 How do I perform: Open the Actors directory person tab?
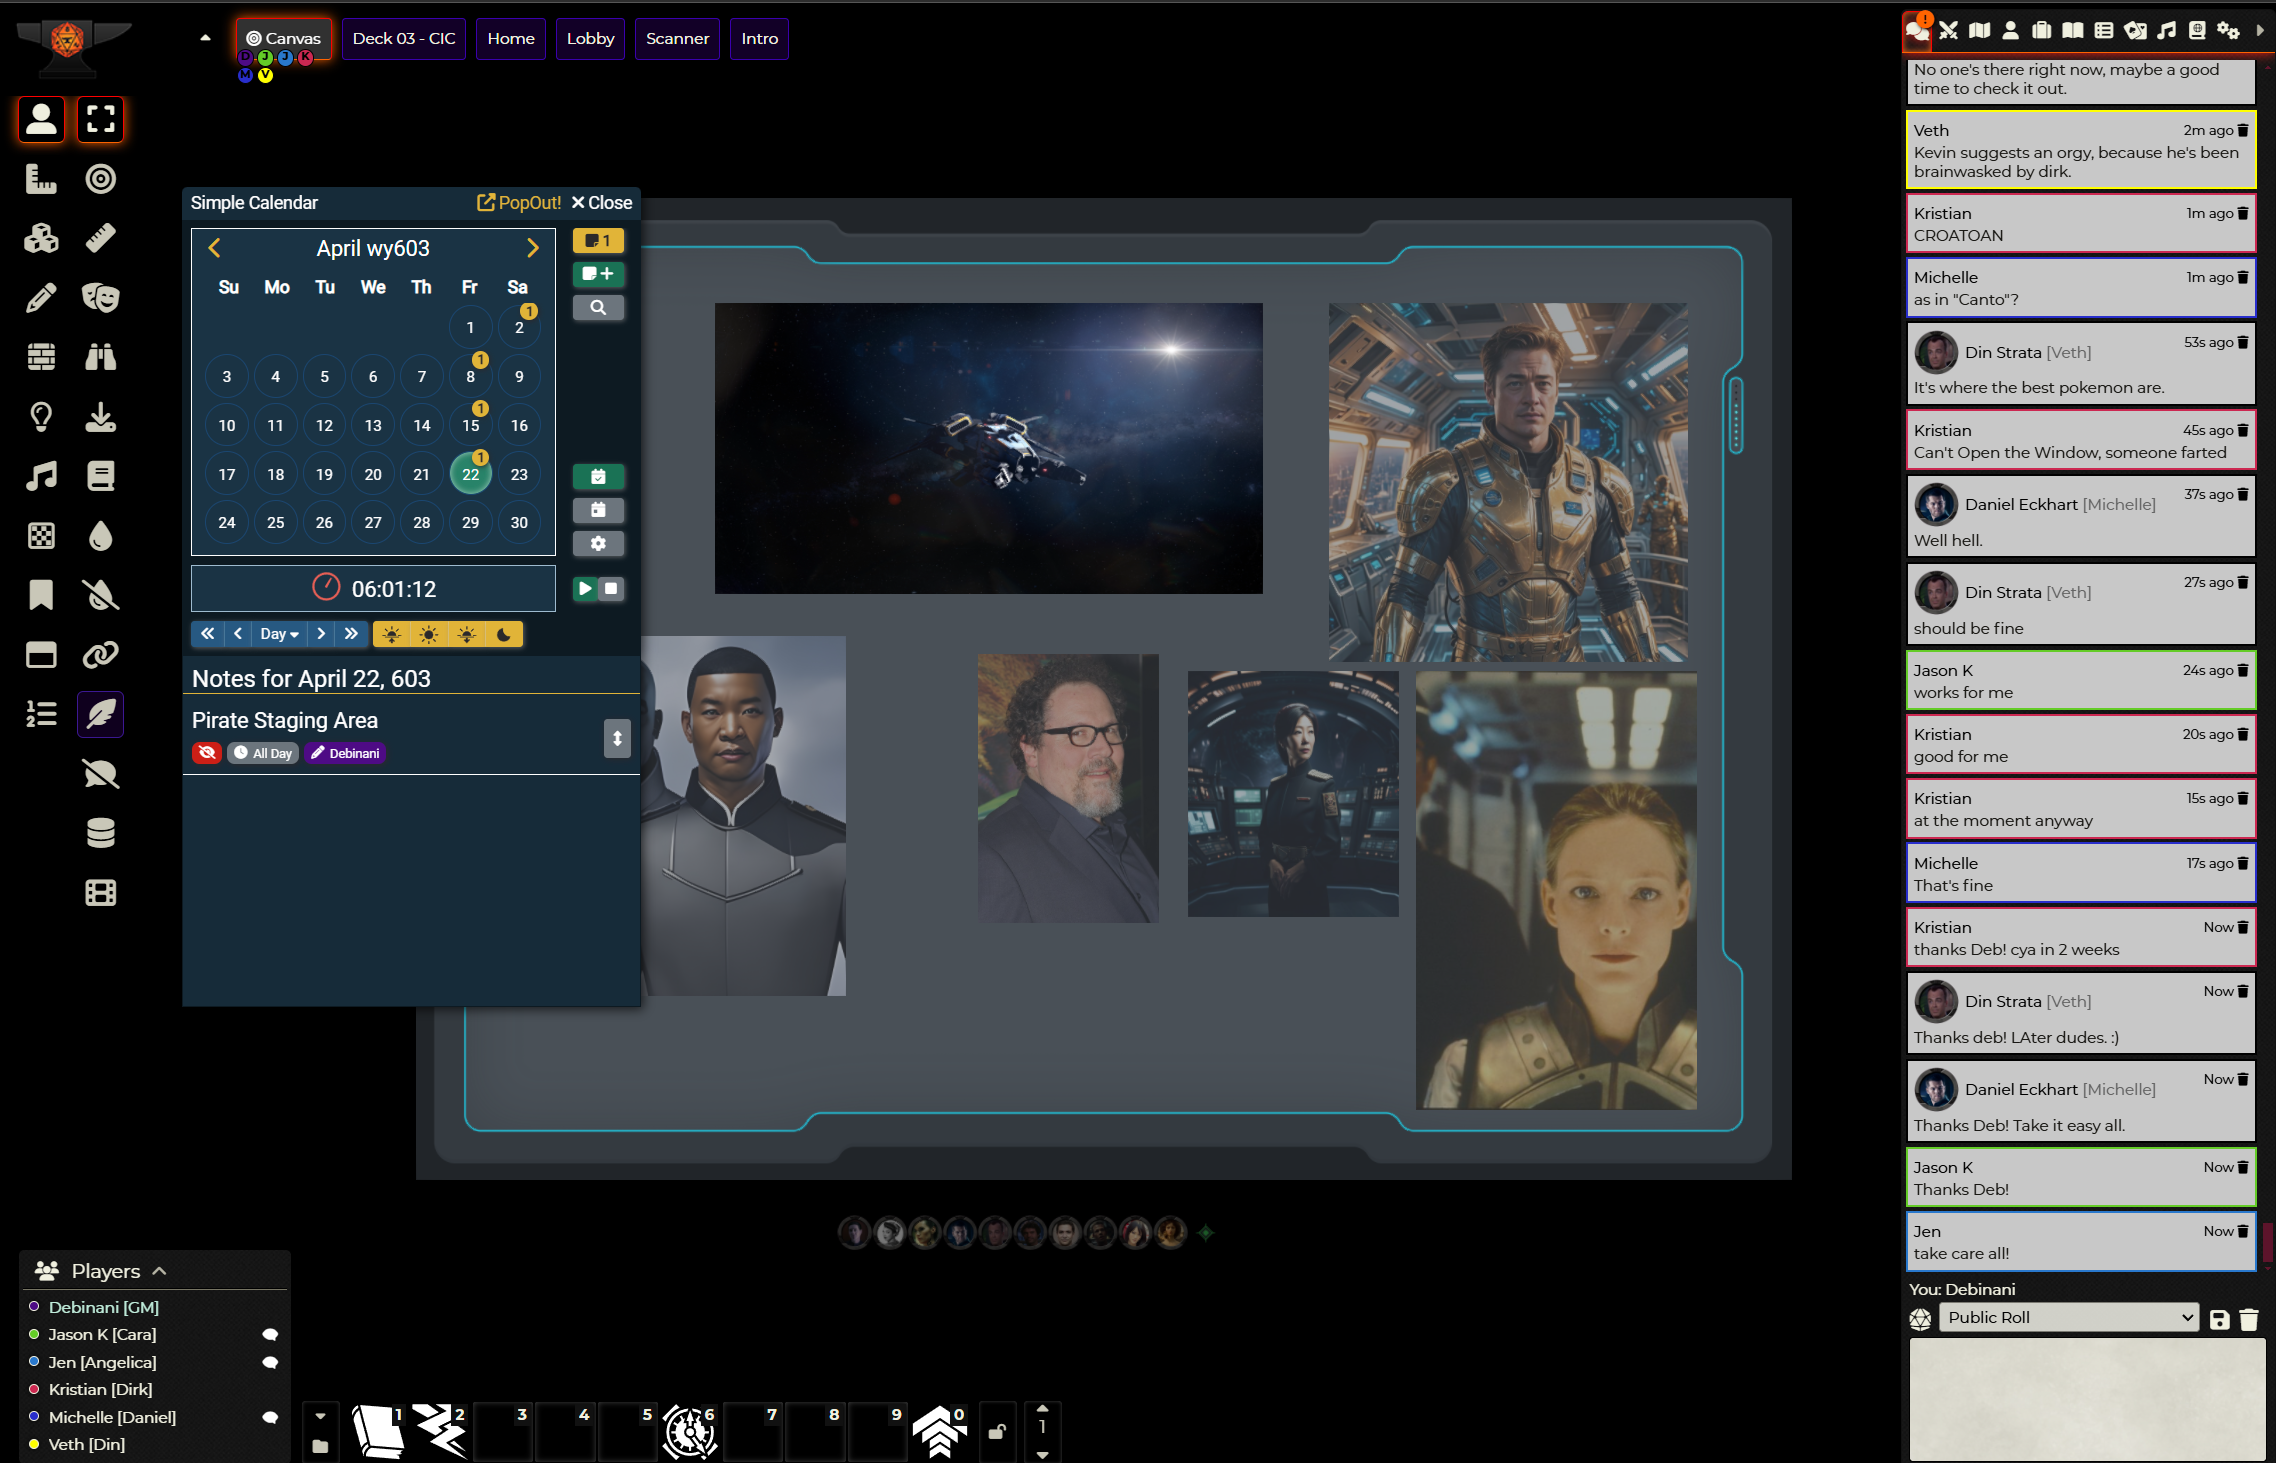click(2010, 31)
